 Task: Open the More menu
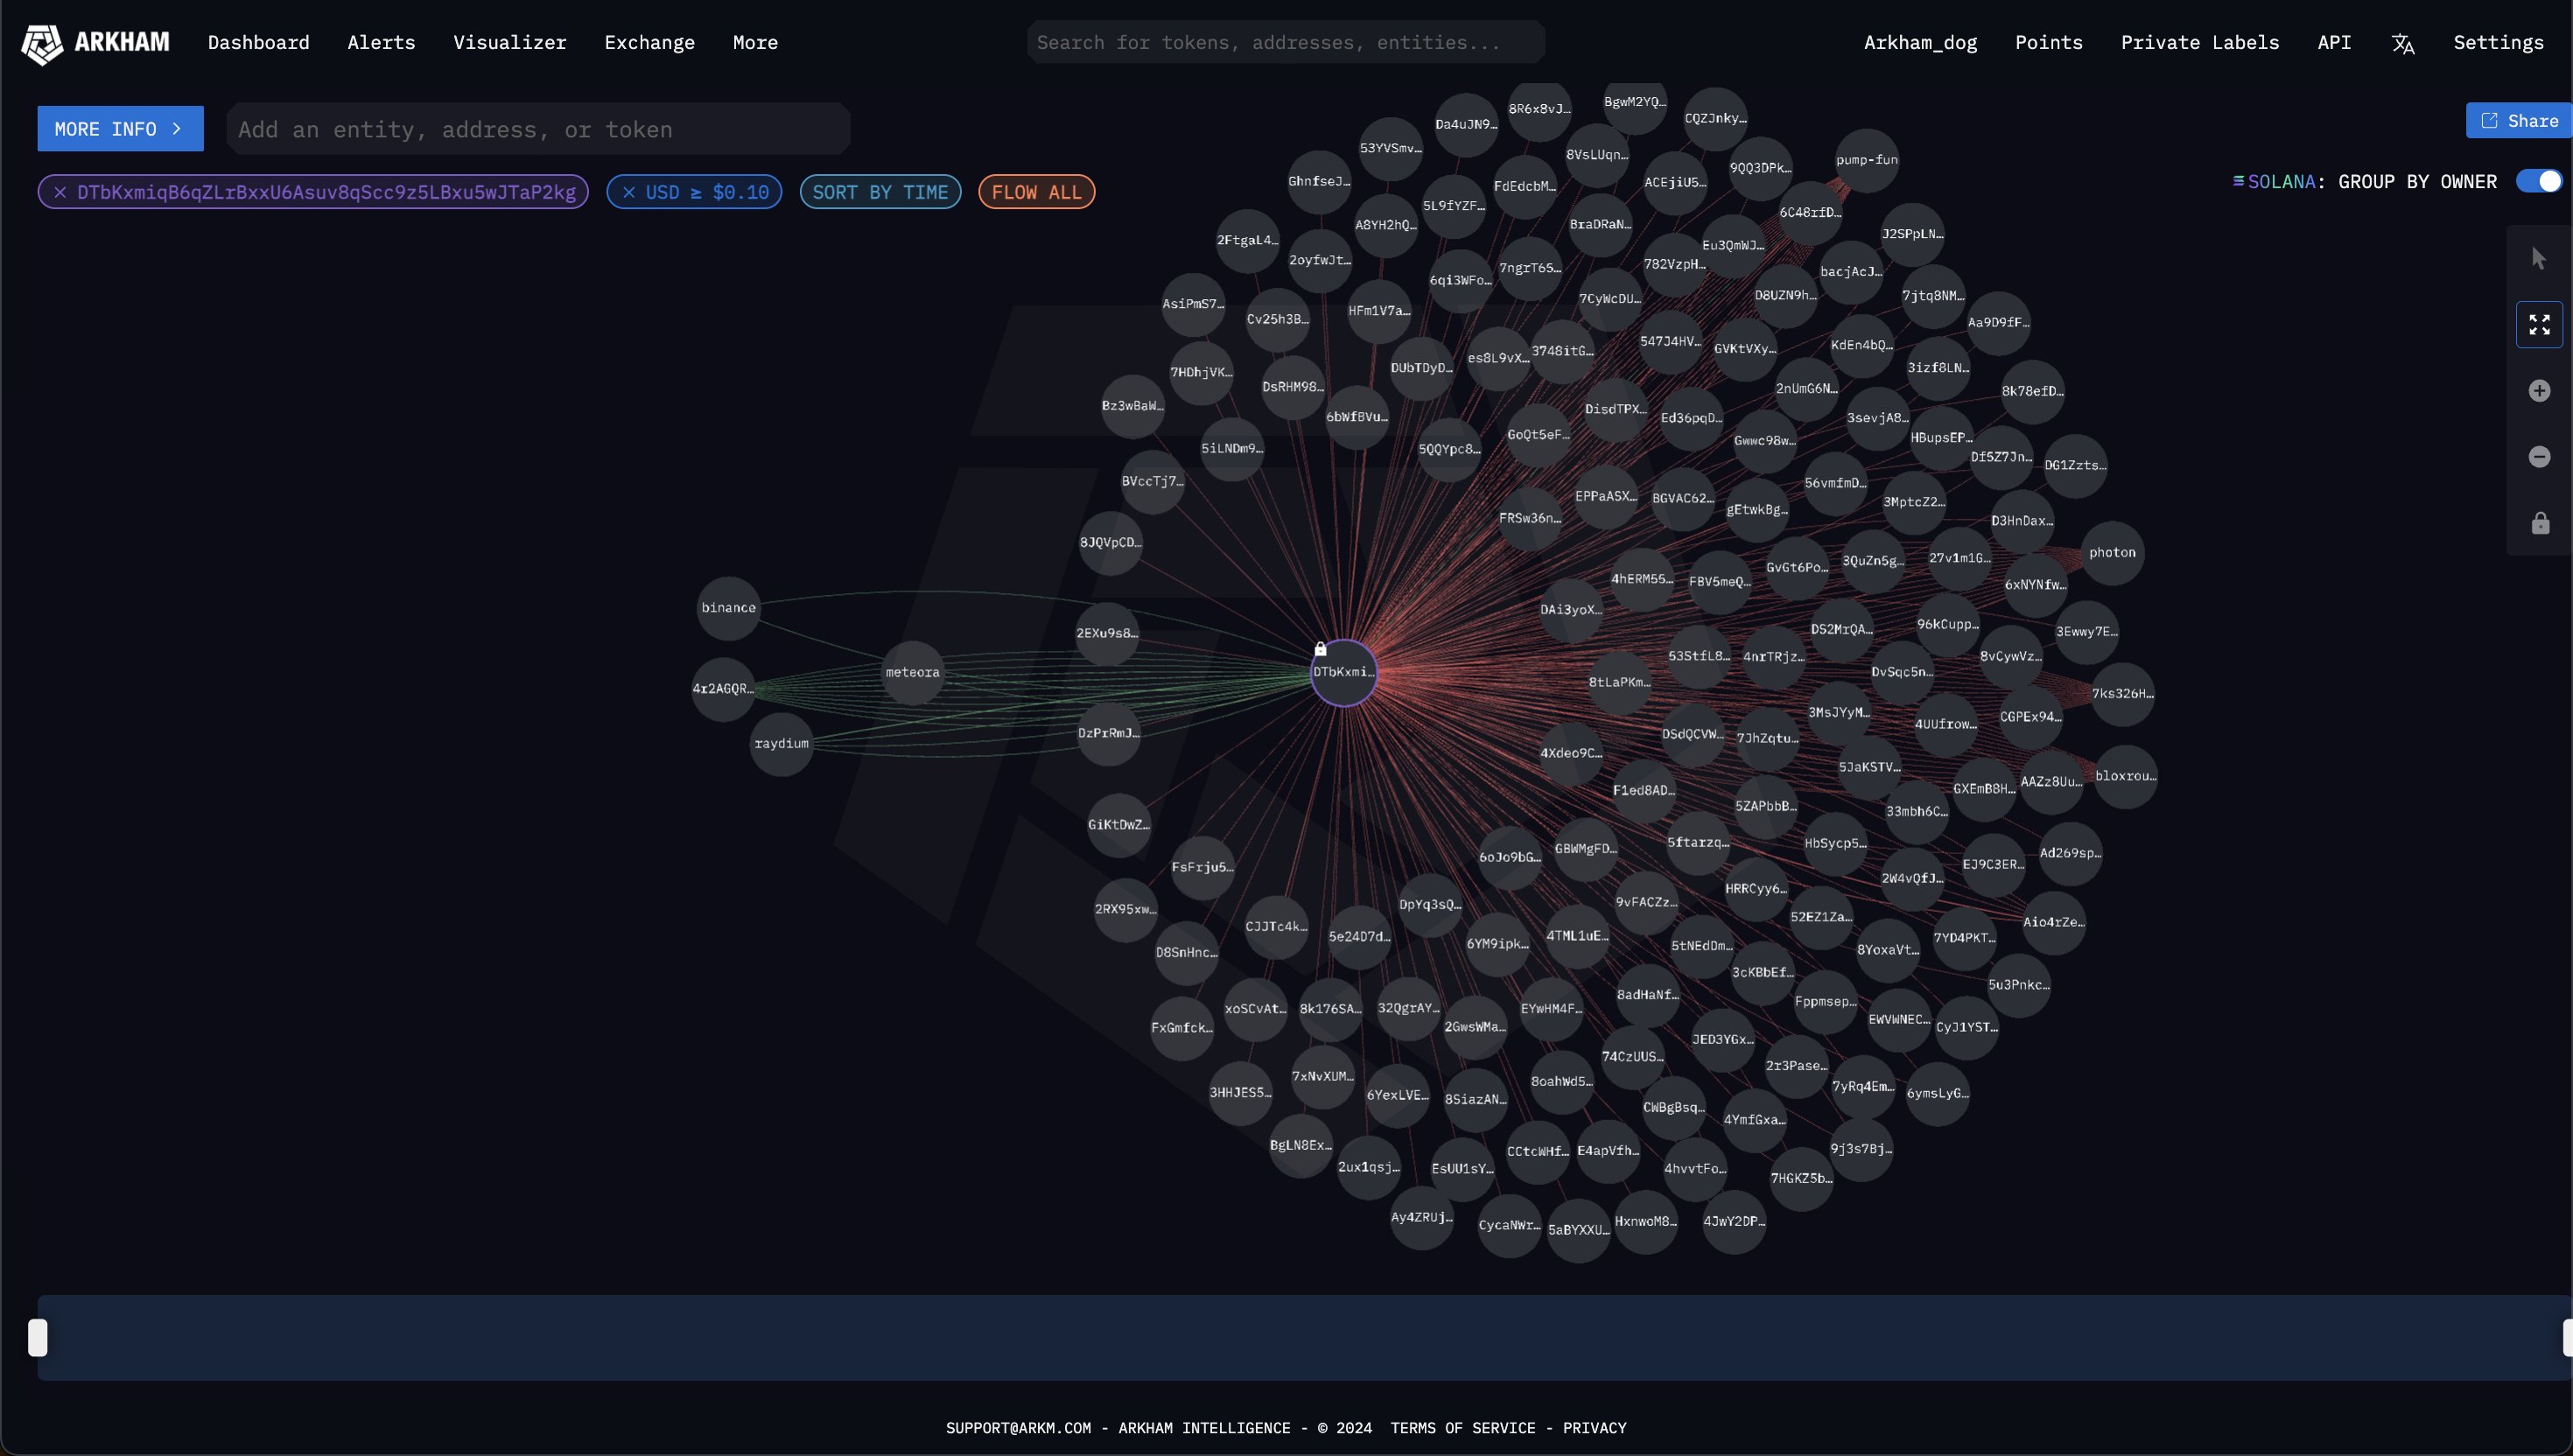click(755, 43)
